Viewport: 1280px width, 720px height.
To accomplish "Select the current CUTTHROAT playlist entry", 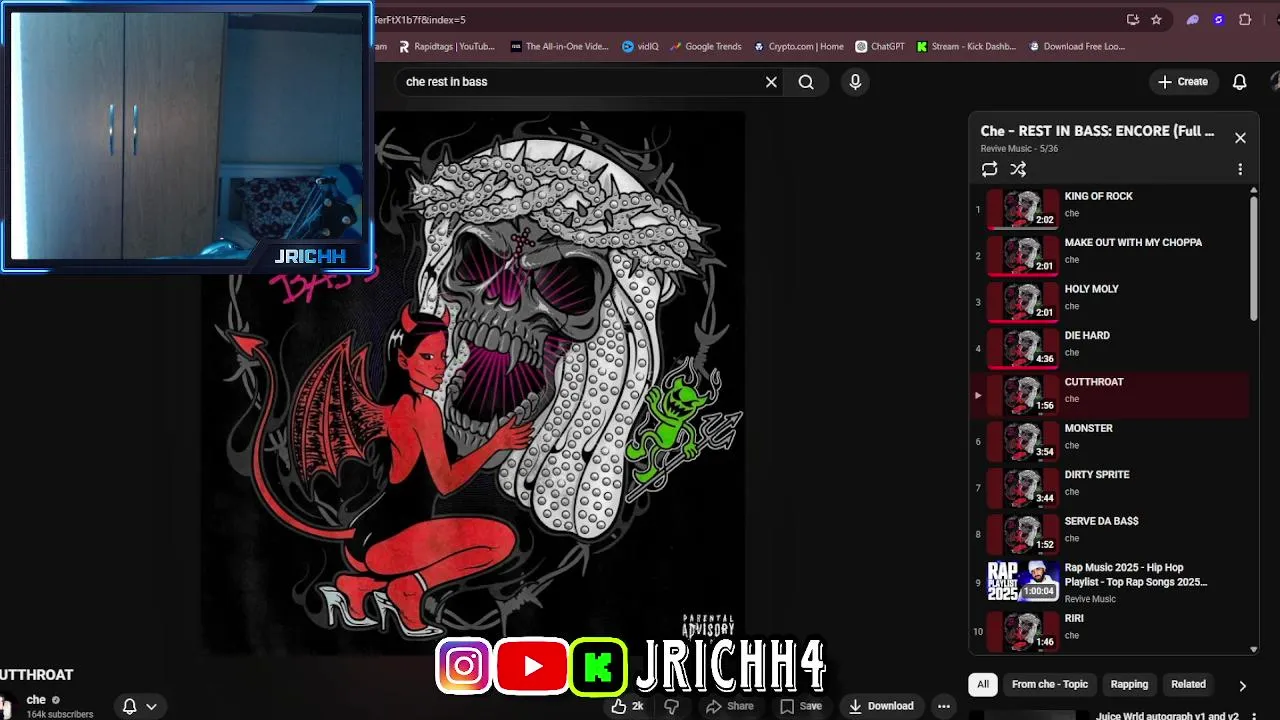I will point(1110,395).
